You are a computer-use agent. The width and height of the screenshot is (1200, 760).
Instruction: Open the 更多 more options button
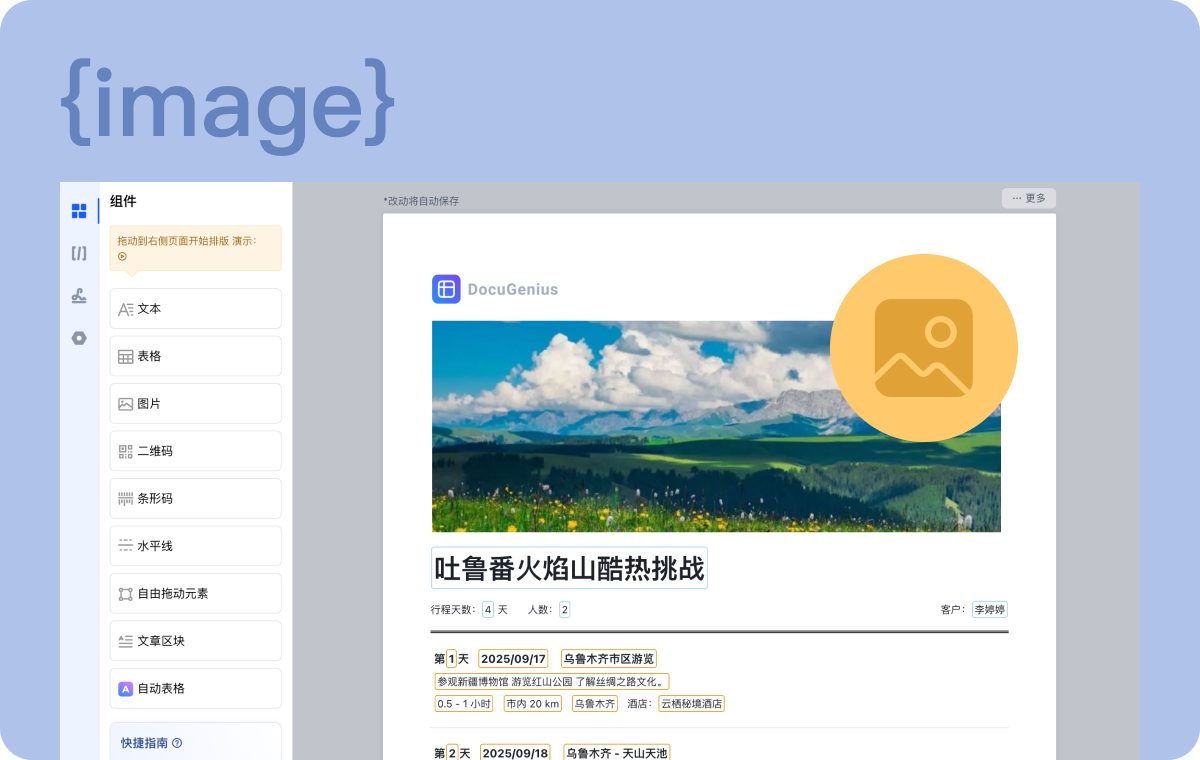(1029, 198)
